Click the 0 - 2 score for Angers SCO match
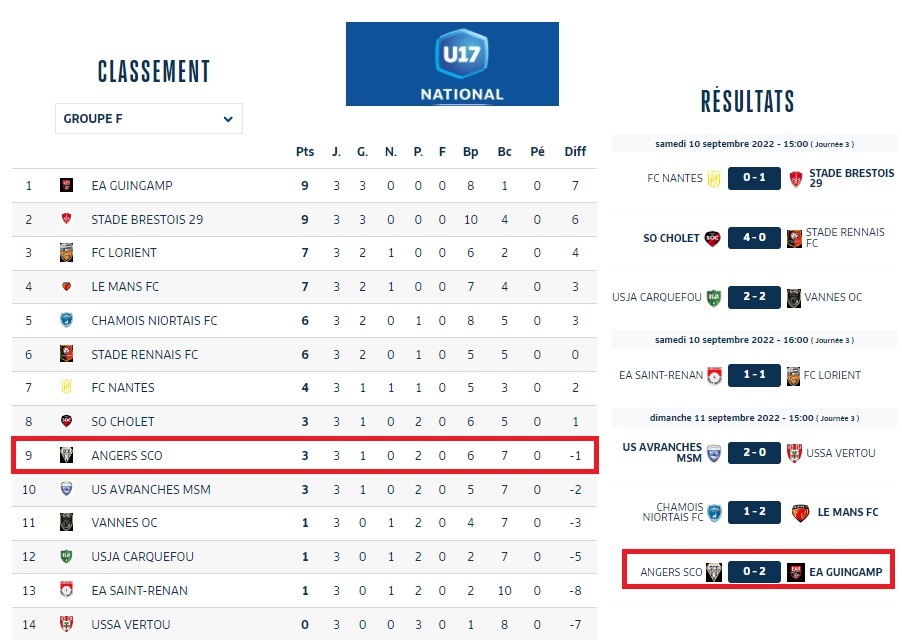The height and width of the screenshot is (640, 902). tap(753, 572)
